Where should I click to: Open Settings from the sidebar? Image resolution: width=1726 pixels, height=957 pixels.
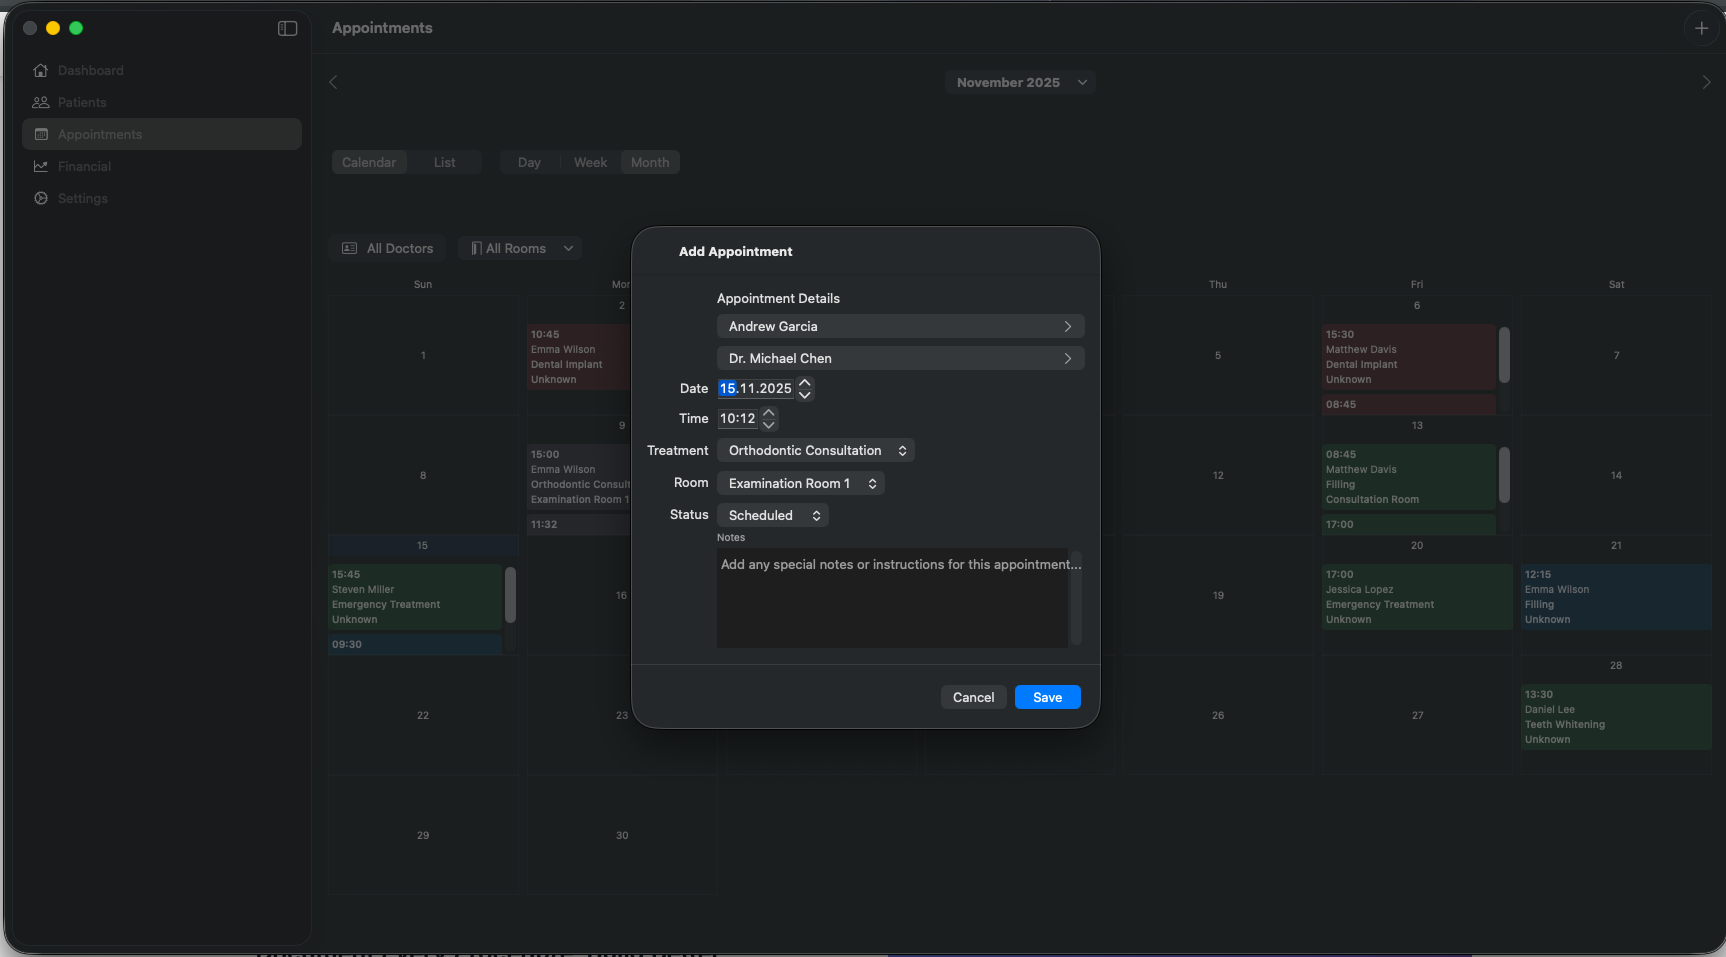tap(82, 198)
